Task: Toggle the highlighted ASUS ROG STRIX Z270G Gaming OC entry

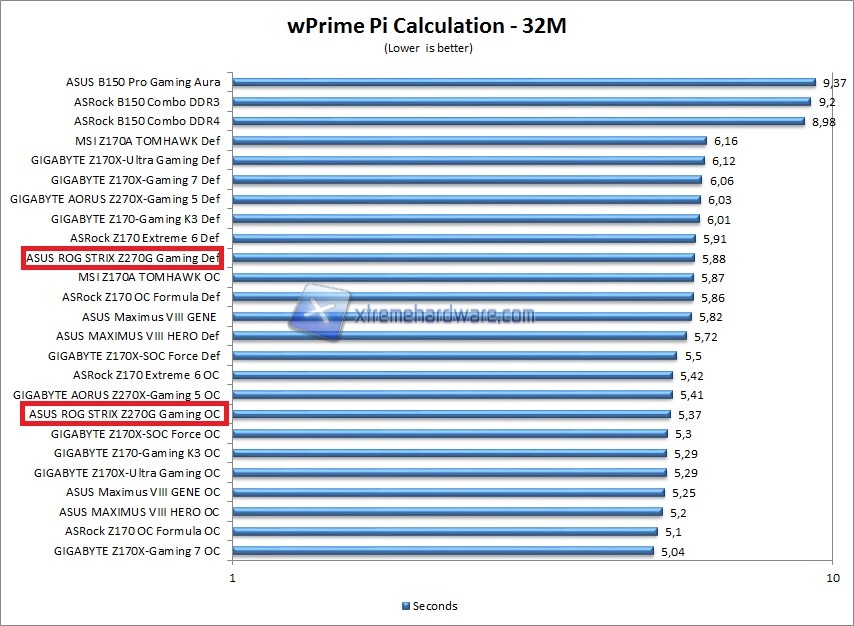Action: pos(126,413)
